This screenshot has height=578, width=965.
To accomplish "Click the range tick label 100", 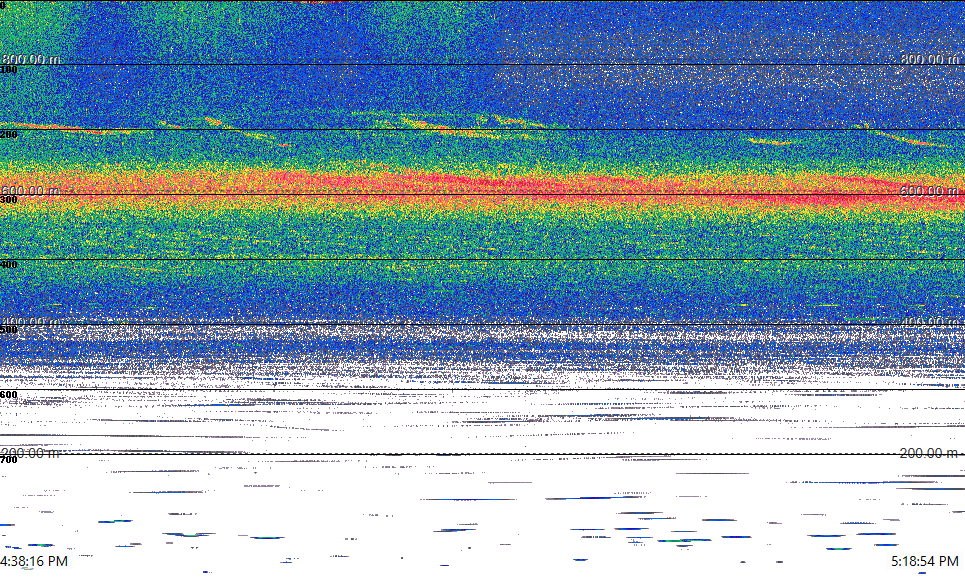I will point(9,70).
